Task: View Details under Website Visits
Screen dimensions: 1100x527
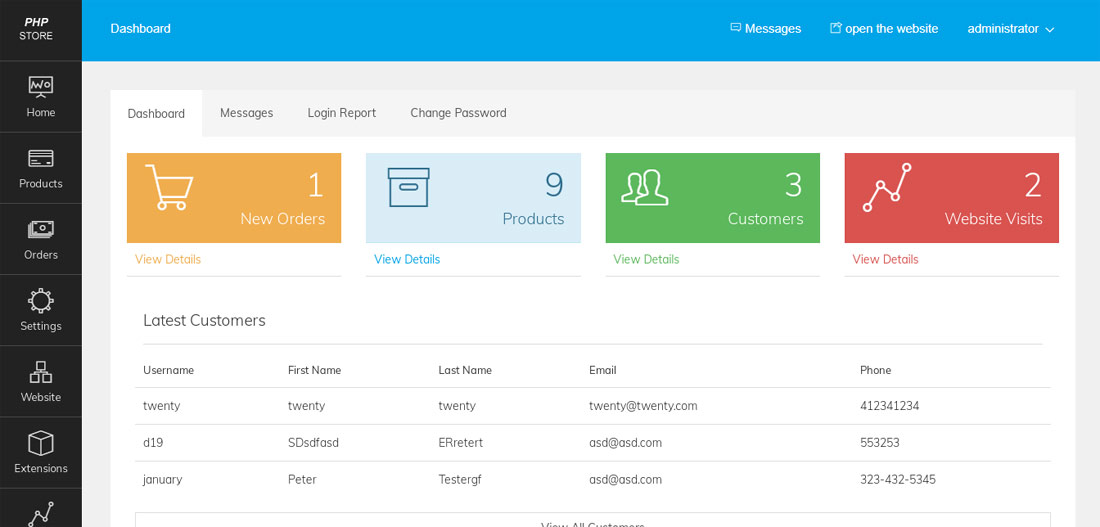Action: (x=885, y=259)
